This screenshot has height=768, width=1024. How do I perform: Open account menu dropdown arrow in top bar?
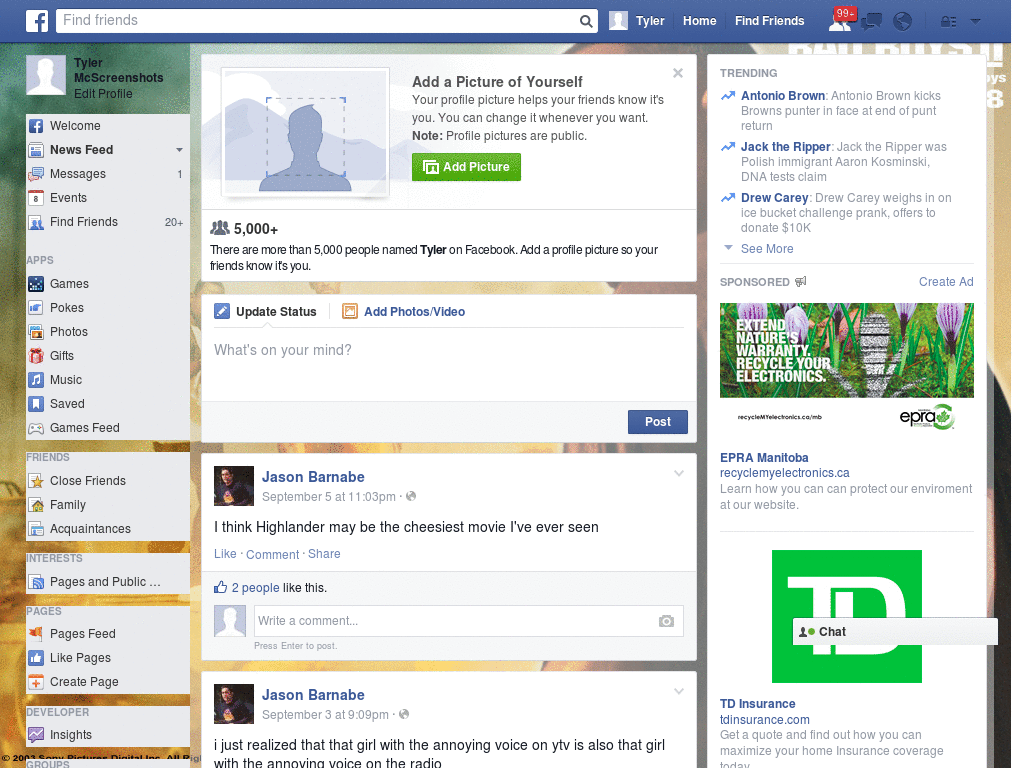(x=976, y=21)
